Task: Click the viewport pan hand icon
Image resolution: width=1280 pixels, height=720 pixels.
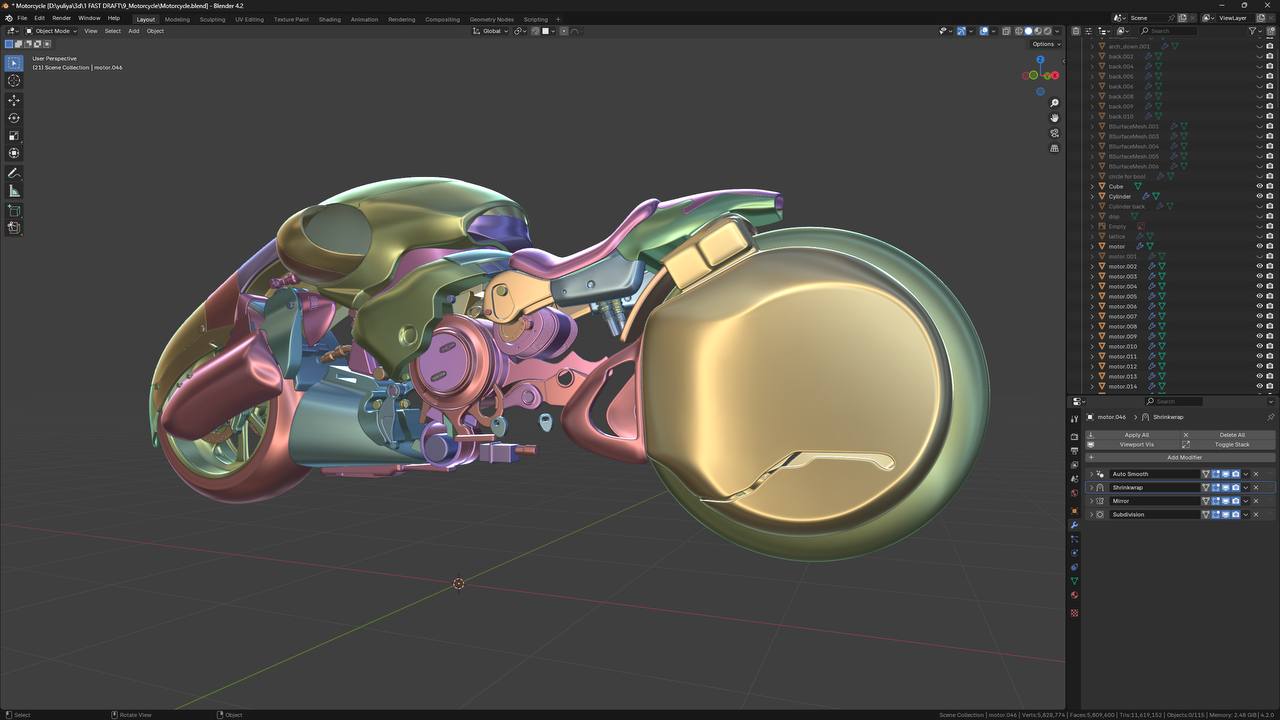Action: click(1054, 118)
